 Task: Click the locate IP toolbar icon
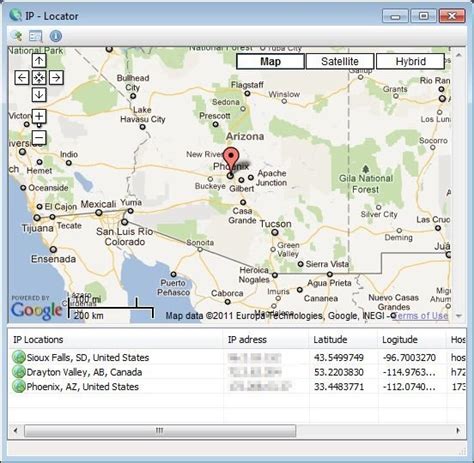pos(16,36)
